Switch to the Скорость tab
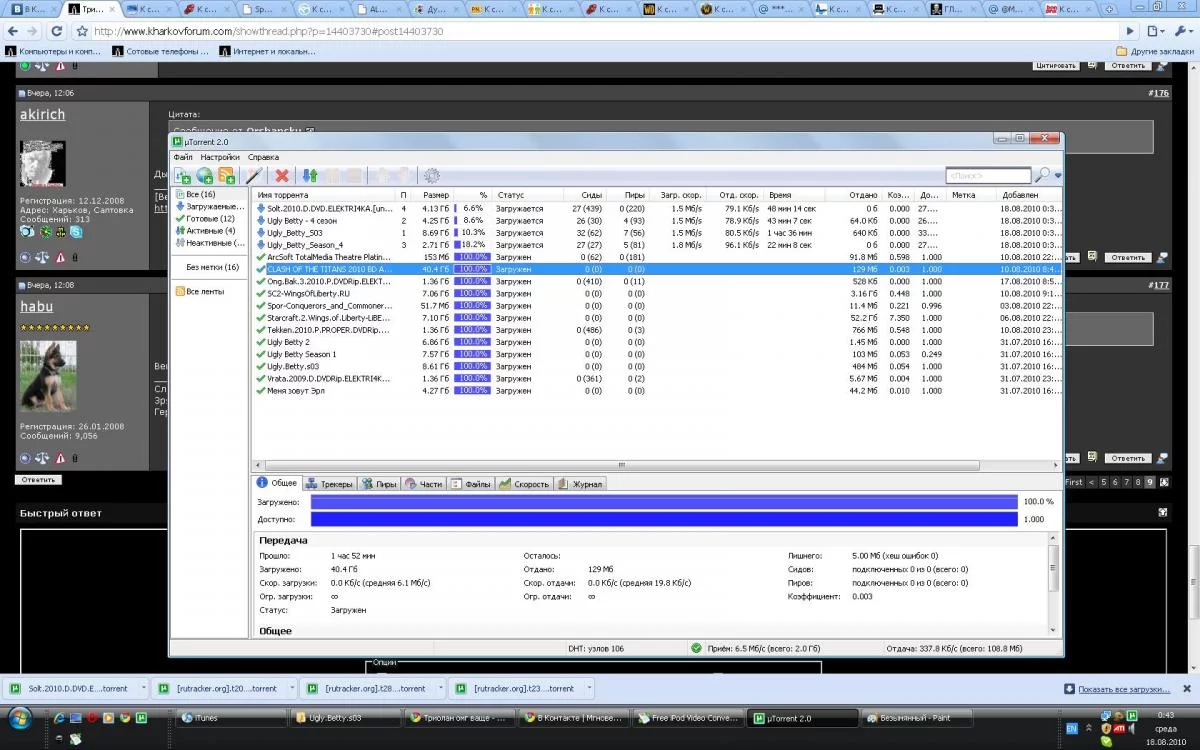This screenshot has height=750, width=1200. 524,484
